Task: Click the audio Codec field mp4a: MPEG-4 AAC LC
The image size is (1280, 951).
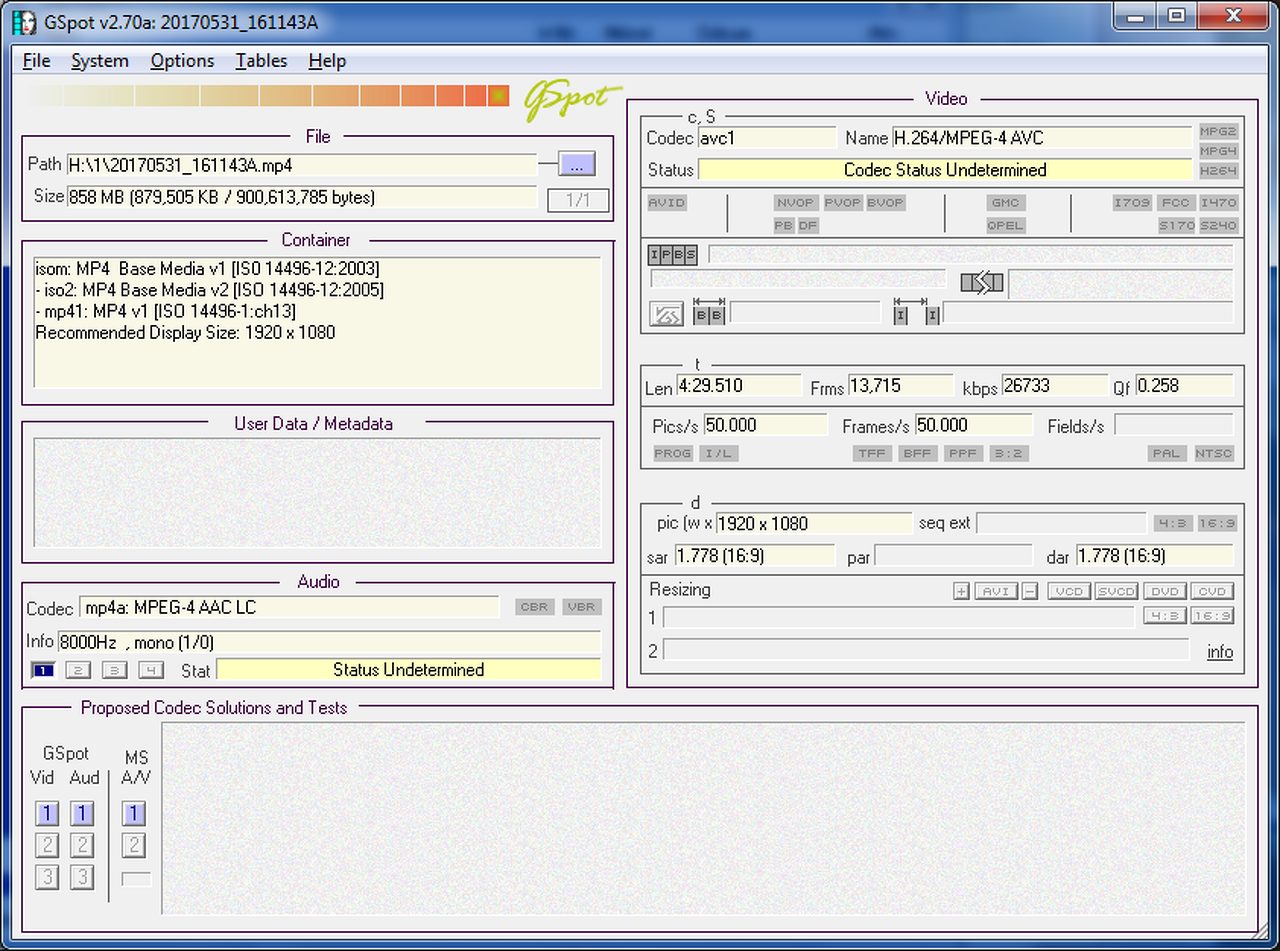Action: pos(289,608)
